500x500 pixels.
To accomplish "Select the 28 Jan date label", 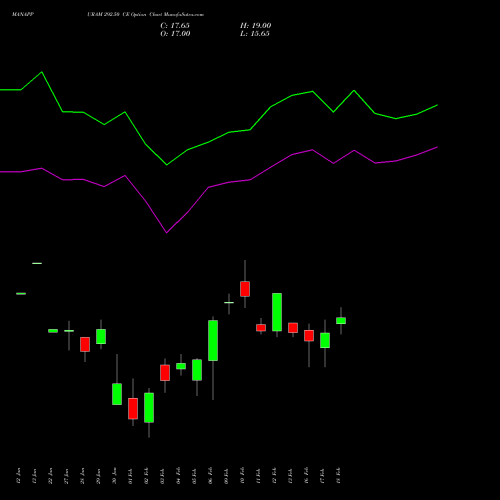I will [x=82, y=476].
